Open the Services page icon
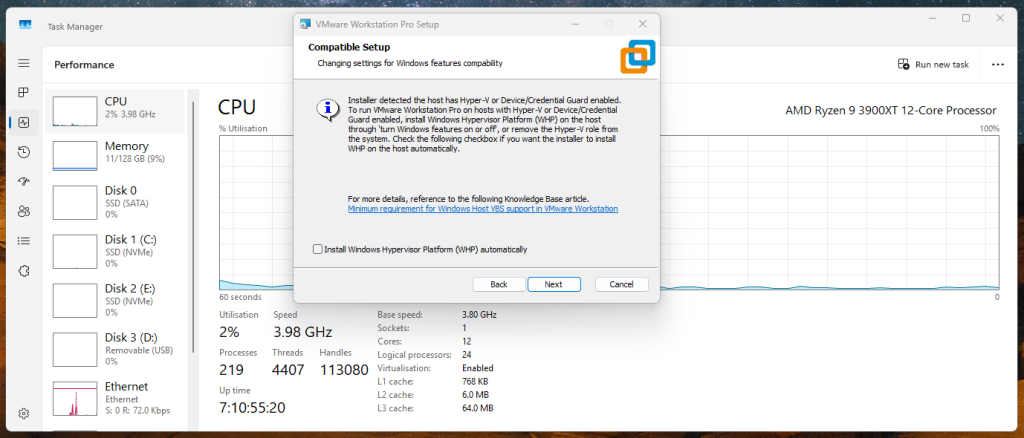Viewport: 1024px width, 438px height. [23, 270]
